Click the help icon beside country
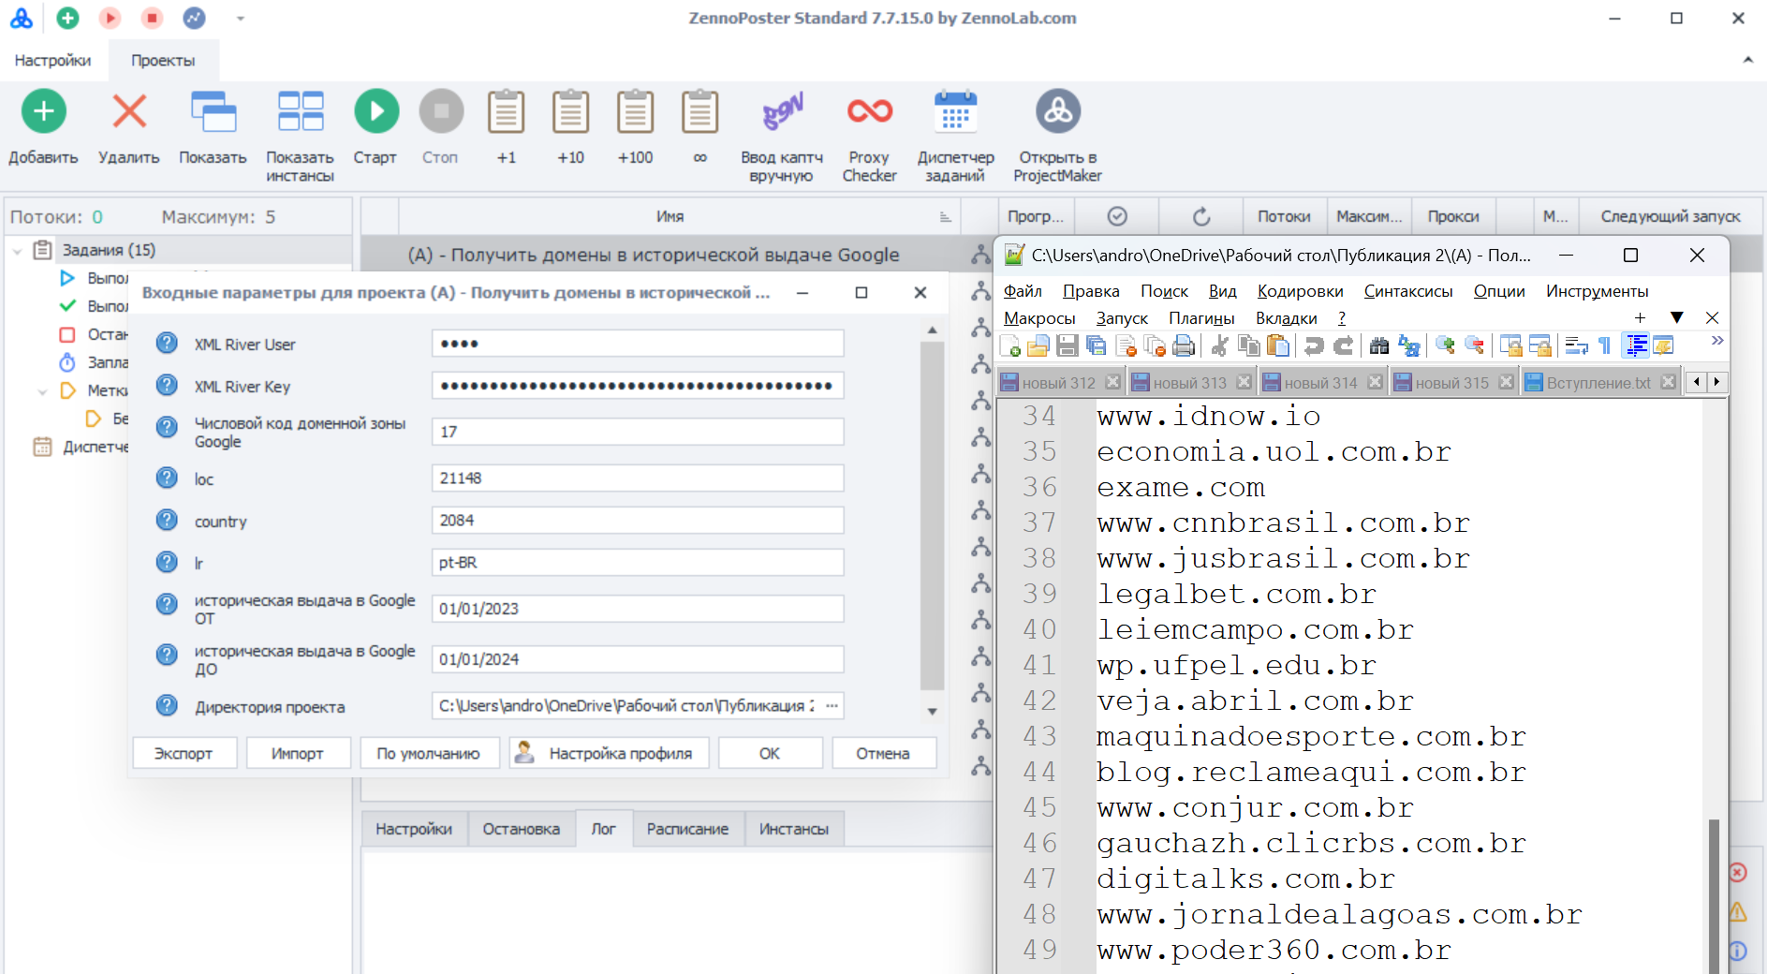1767x974 pixels. (167, 520)
